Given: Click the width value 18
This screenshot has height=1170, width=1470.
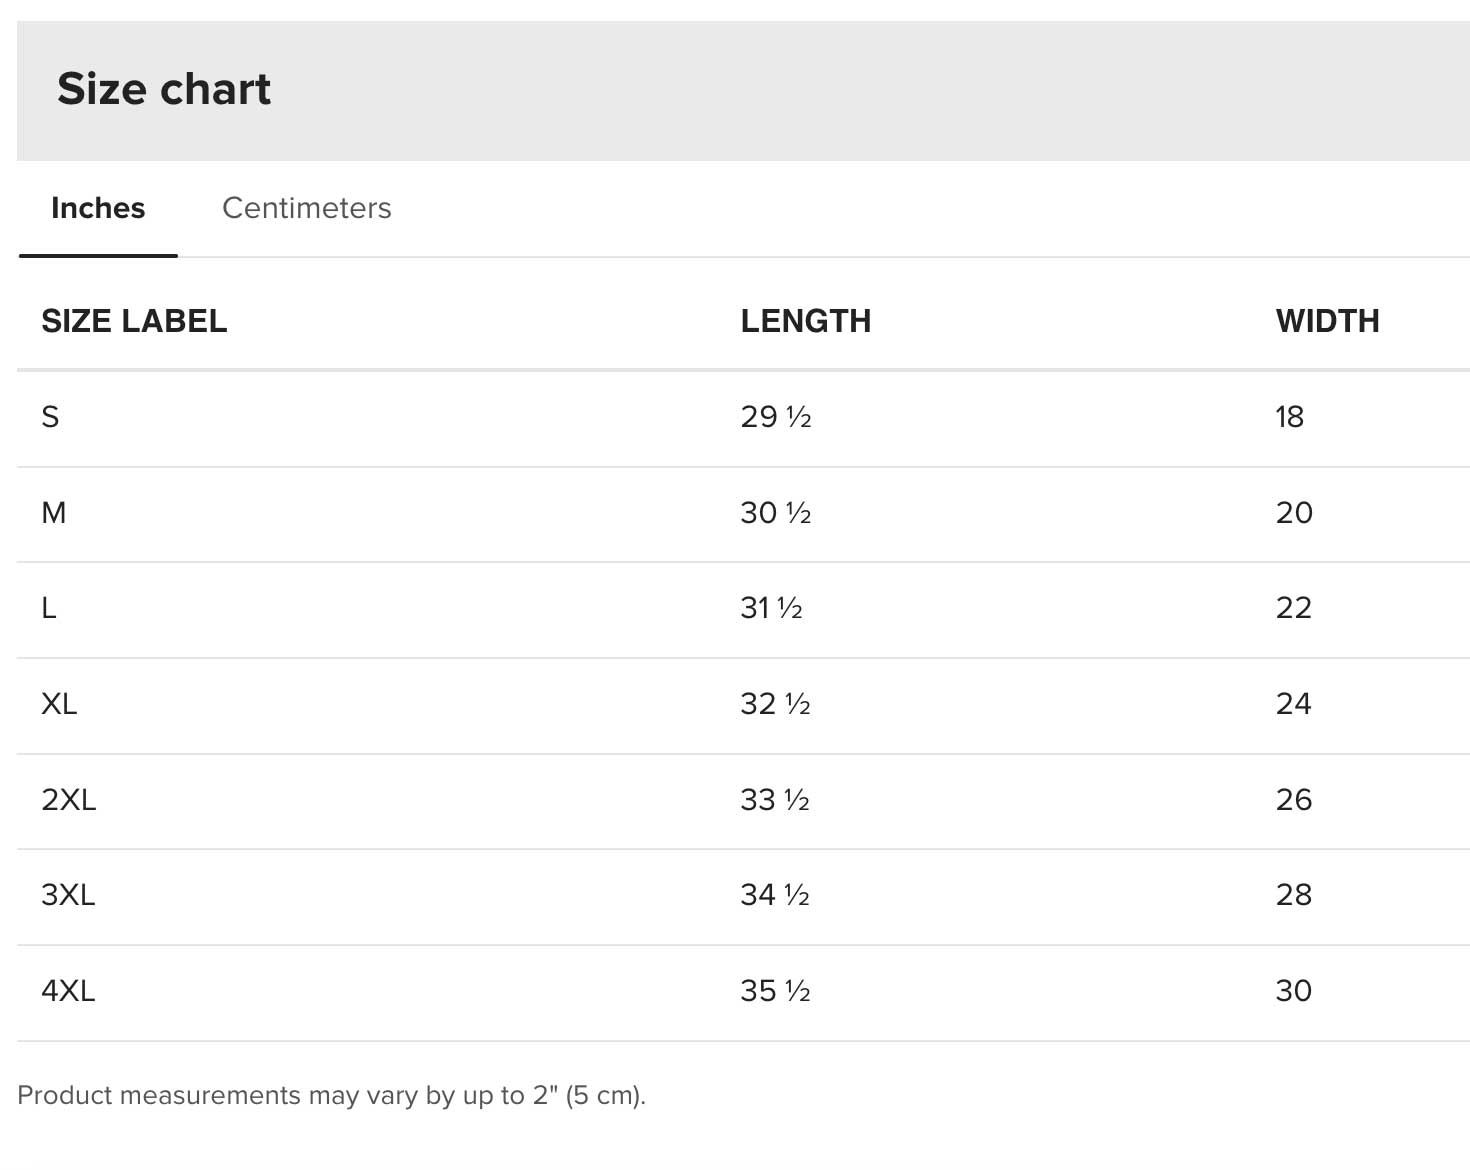Looking at the screenshot, I should 1289,417.
